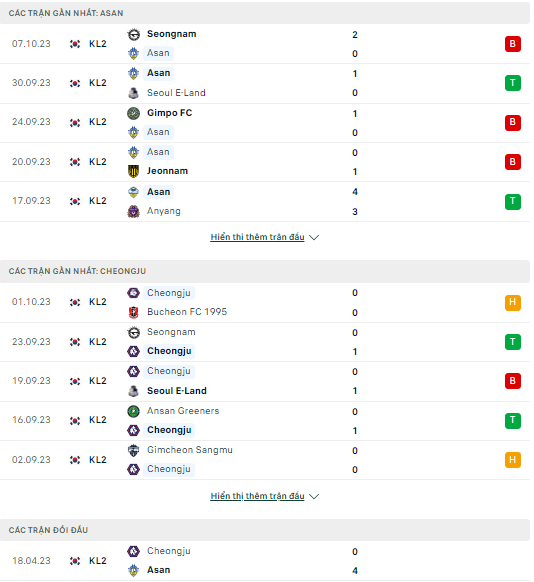This screenshot has width=534, height=582.
Task: Click orange H badge for Cheongju vs Bucheon
Action: pyautogui.click(x=513, y=303)
